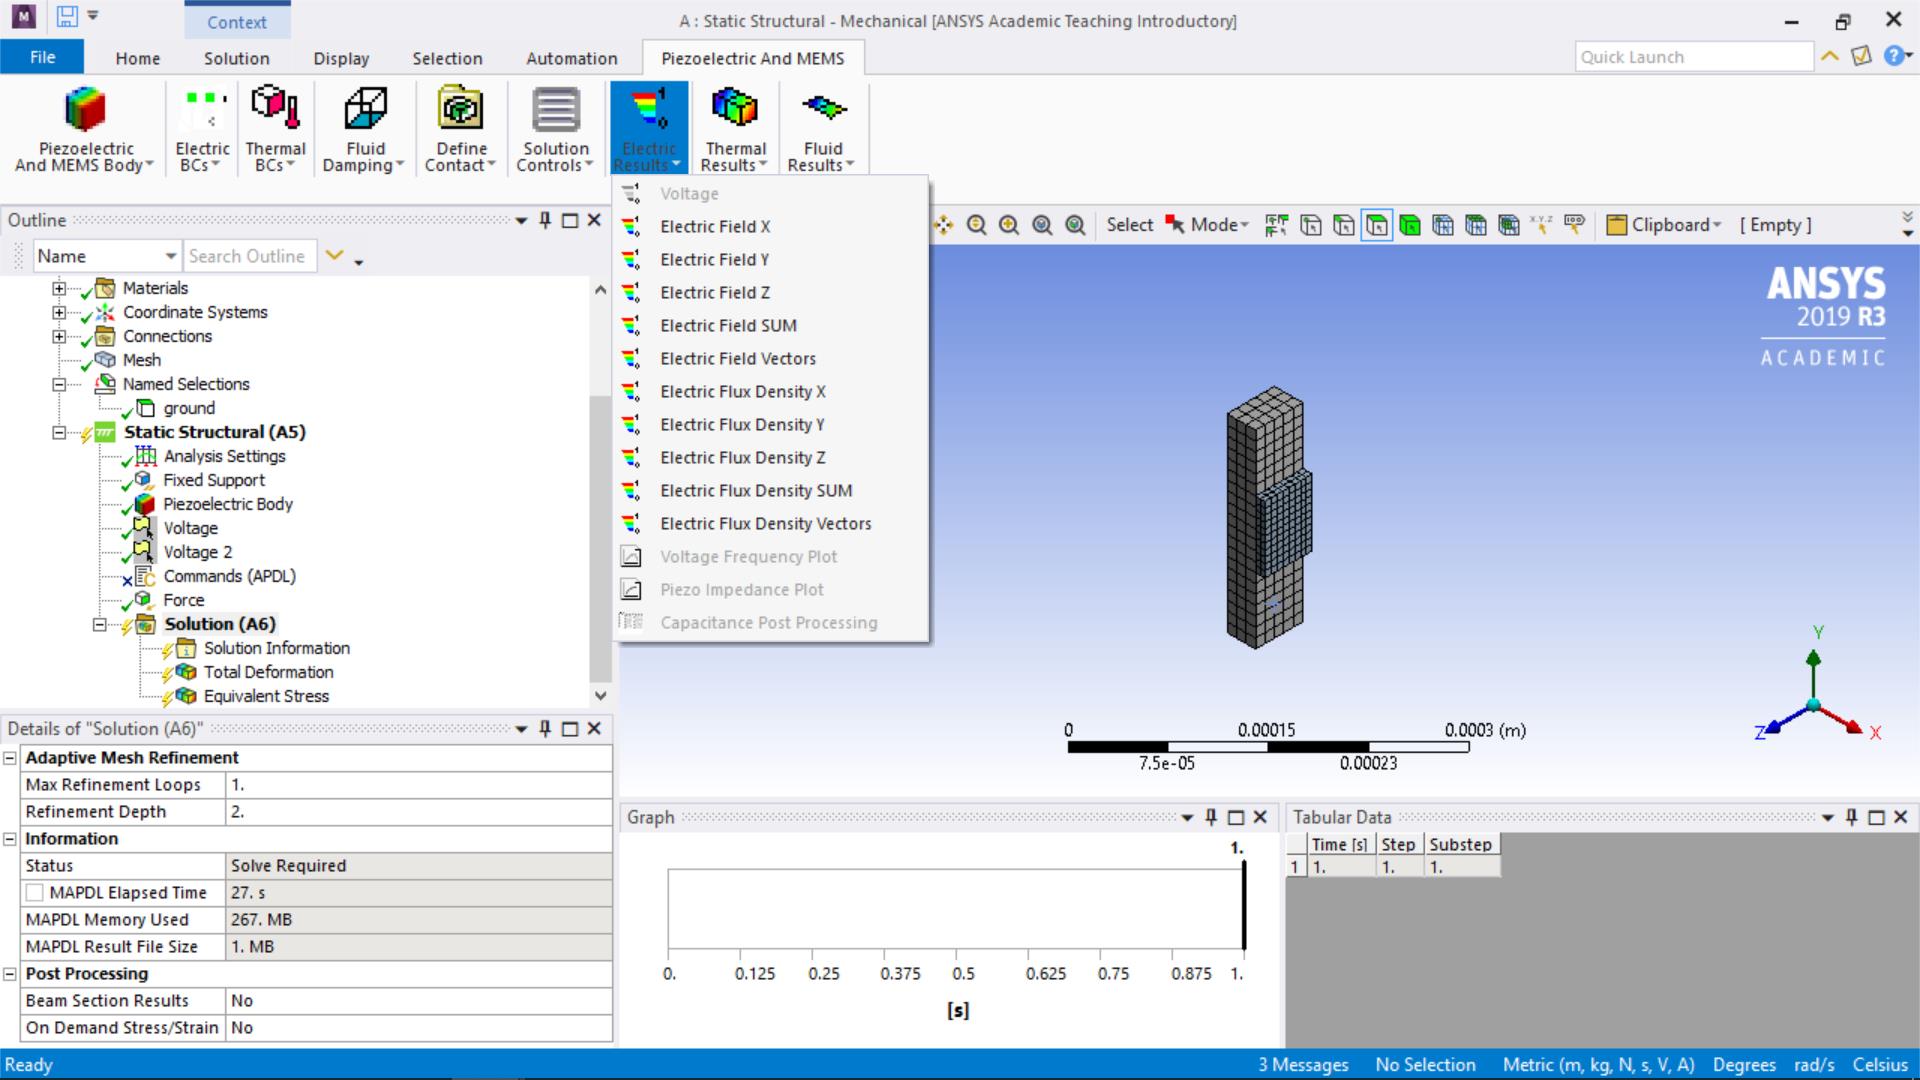Switch to the Automation ribbon tab

(572, 58)
